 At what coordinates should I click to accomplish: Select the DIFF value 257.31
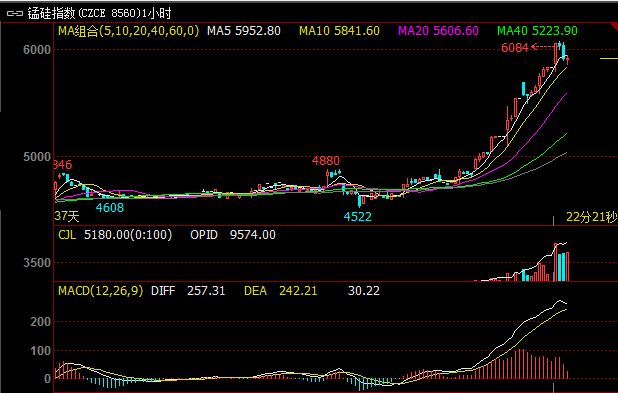coord(206,291)
